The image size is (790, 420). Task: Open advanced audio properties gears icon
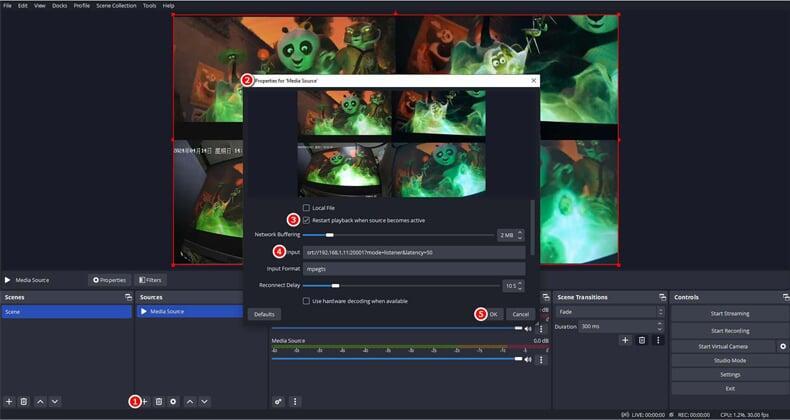click(278, 401)
